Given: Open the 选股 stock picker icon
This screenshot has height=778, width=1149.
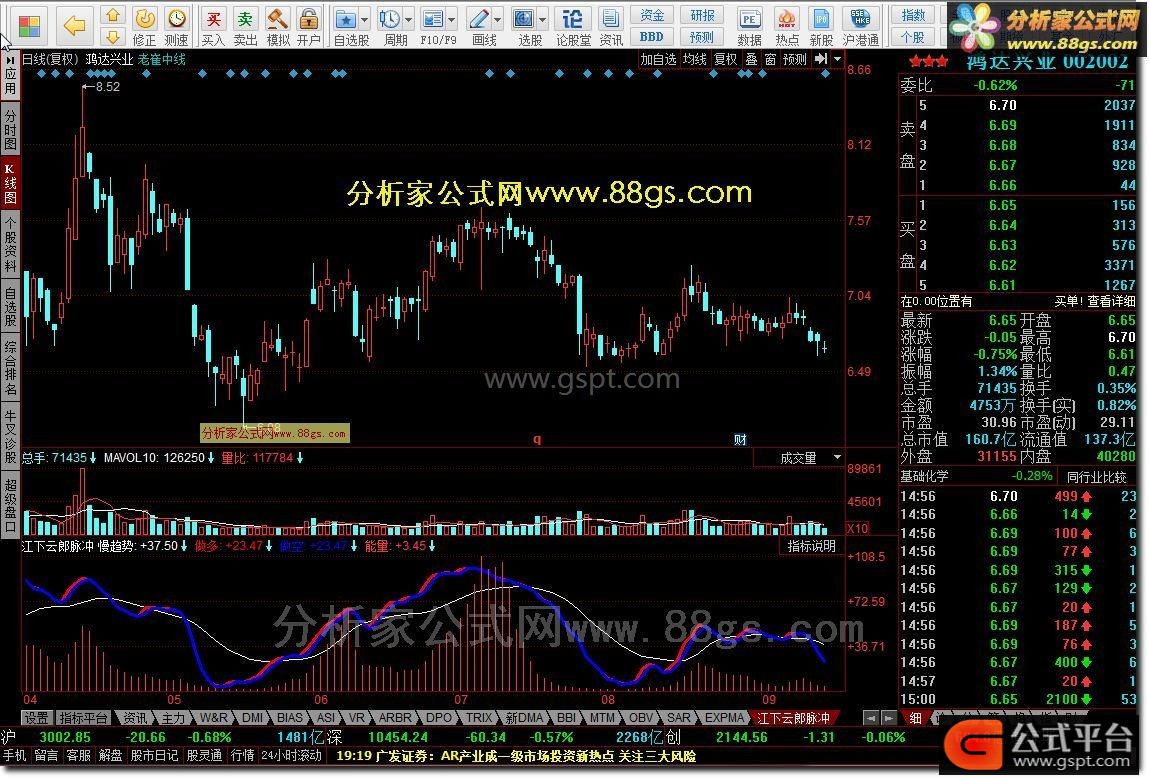Looking at the screenshot, I should (523, 20).
